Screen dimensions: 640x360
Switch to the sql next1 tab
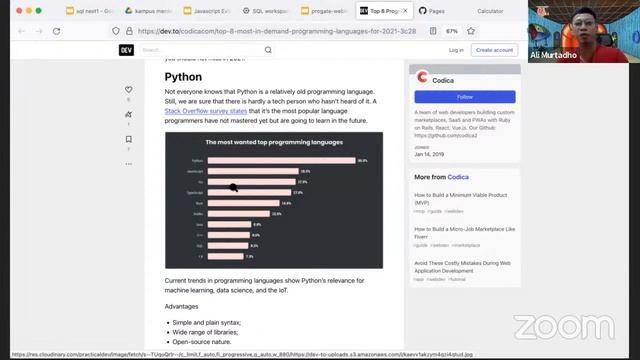pos(89,11)
